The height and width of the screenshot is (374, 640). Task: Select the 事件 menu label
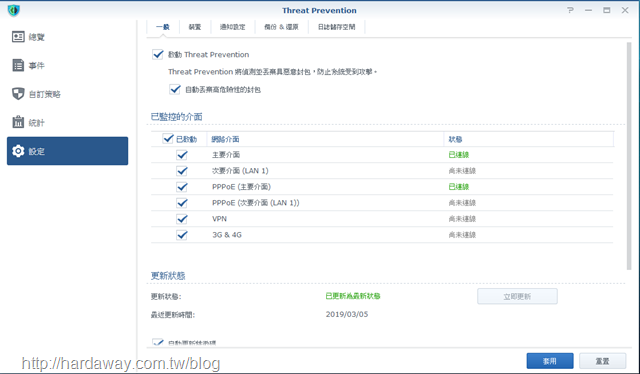[36, 65]
